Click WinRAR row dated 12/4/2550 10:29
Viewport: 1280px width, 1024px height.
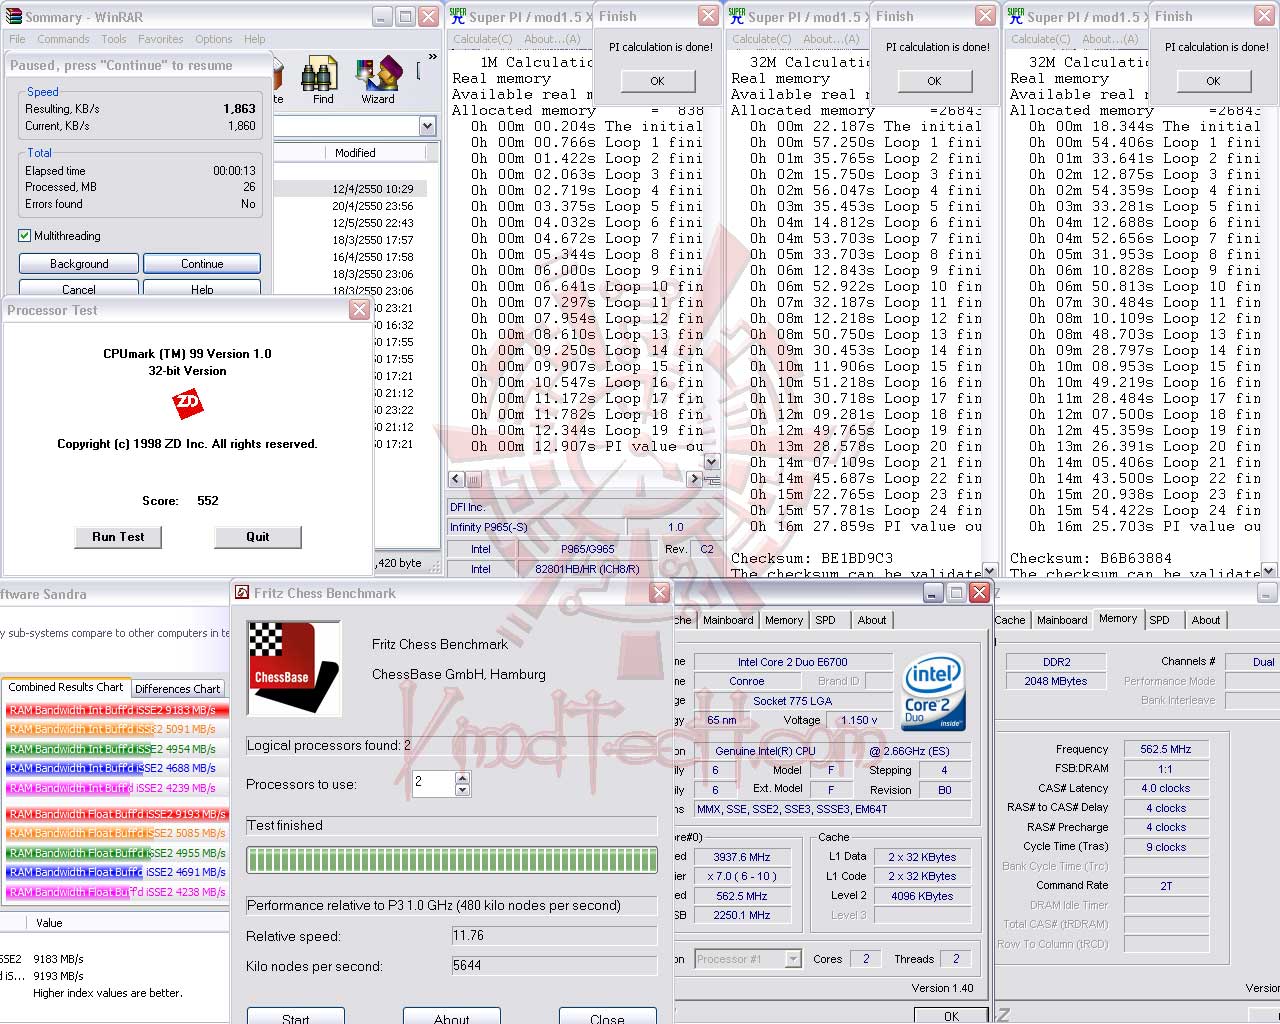pos(350,189)
